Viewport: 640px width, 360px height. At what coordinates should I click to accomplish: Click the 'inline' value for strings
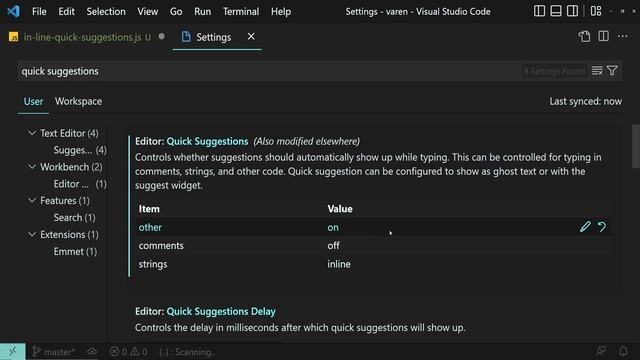pos(339,264)
